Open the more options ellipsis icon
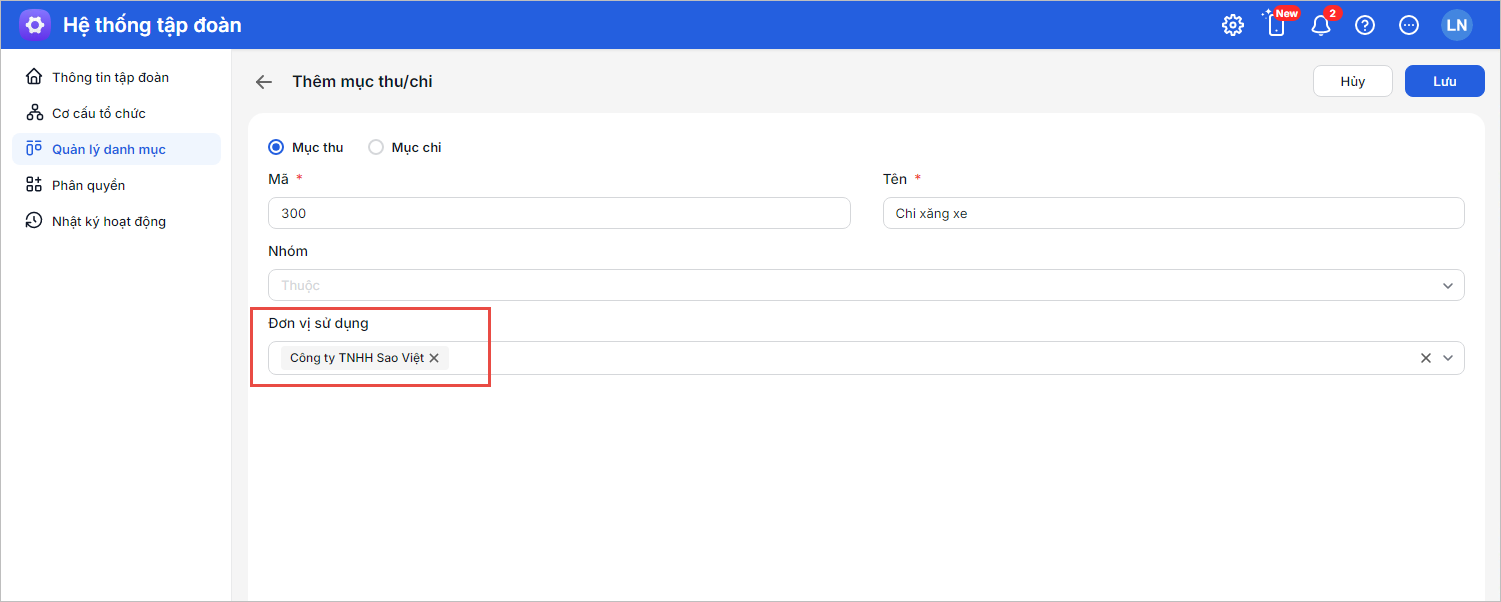The height and width of the screenshot is (602, 1501). [1409, 25]
